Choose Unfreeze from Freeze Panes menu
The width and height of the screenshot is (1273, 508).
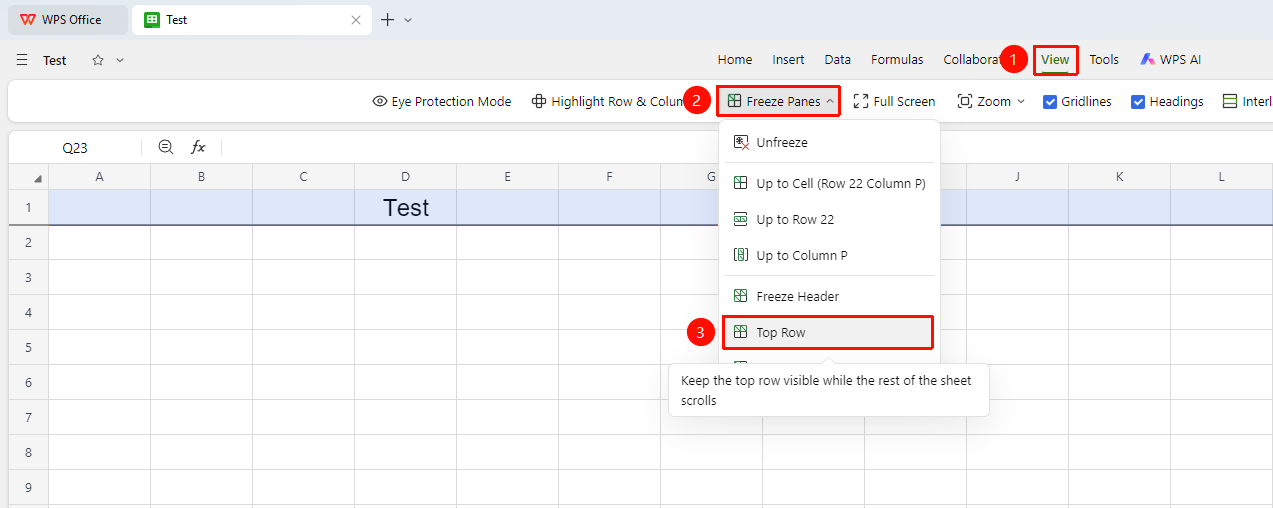pos(829,143)
